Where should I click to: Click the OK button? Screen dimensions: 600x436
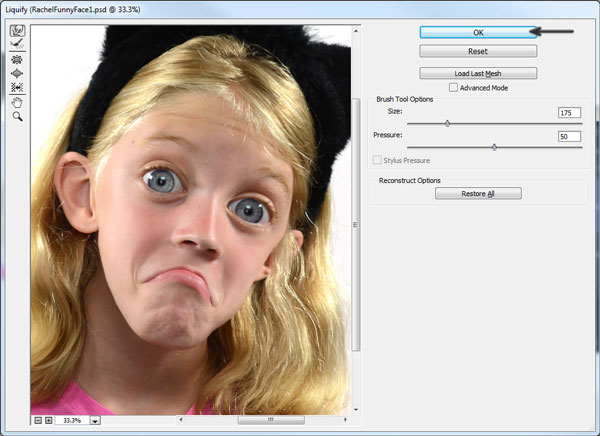coord(478,33)
